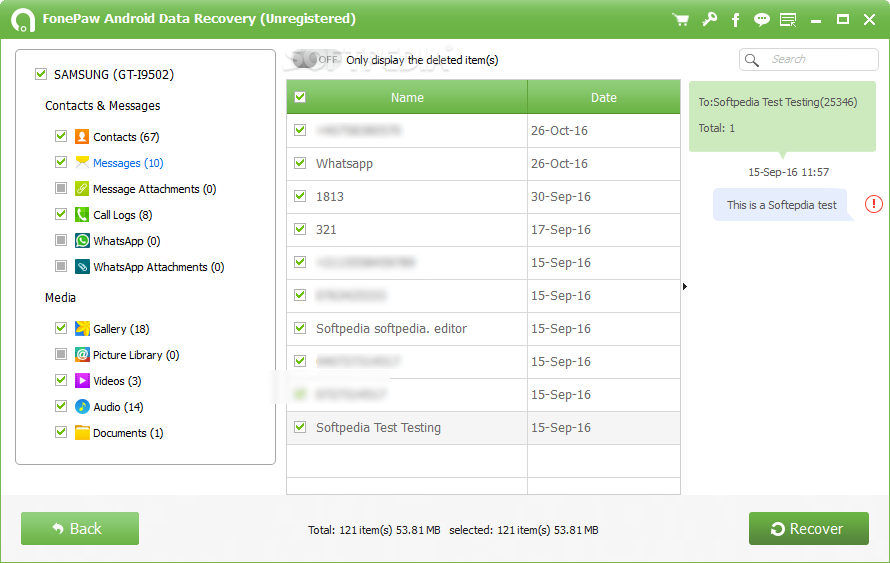Click the Message Attachments icon

(82, 188)
